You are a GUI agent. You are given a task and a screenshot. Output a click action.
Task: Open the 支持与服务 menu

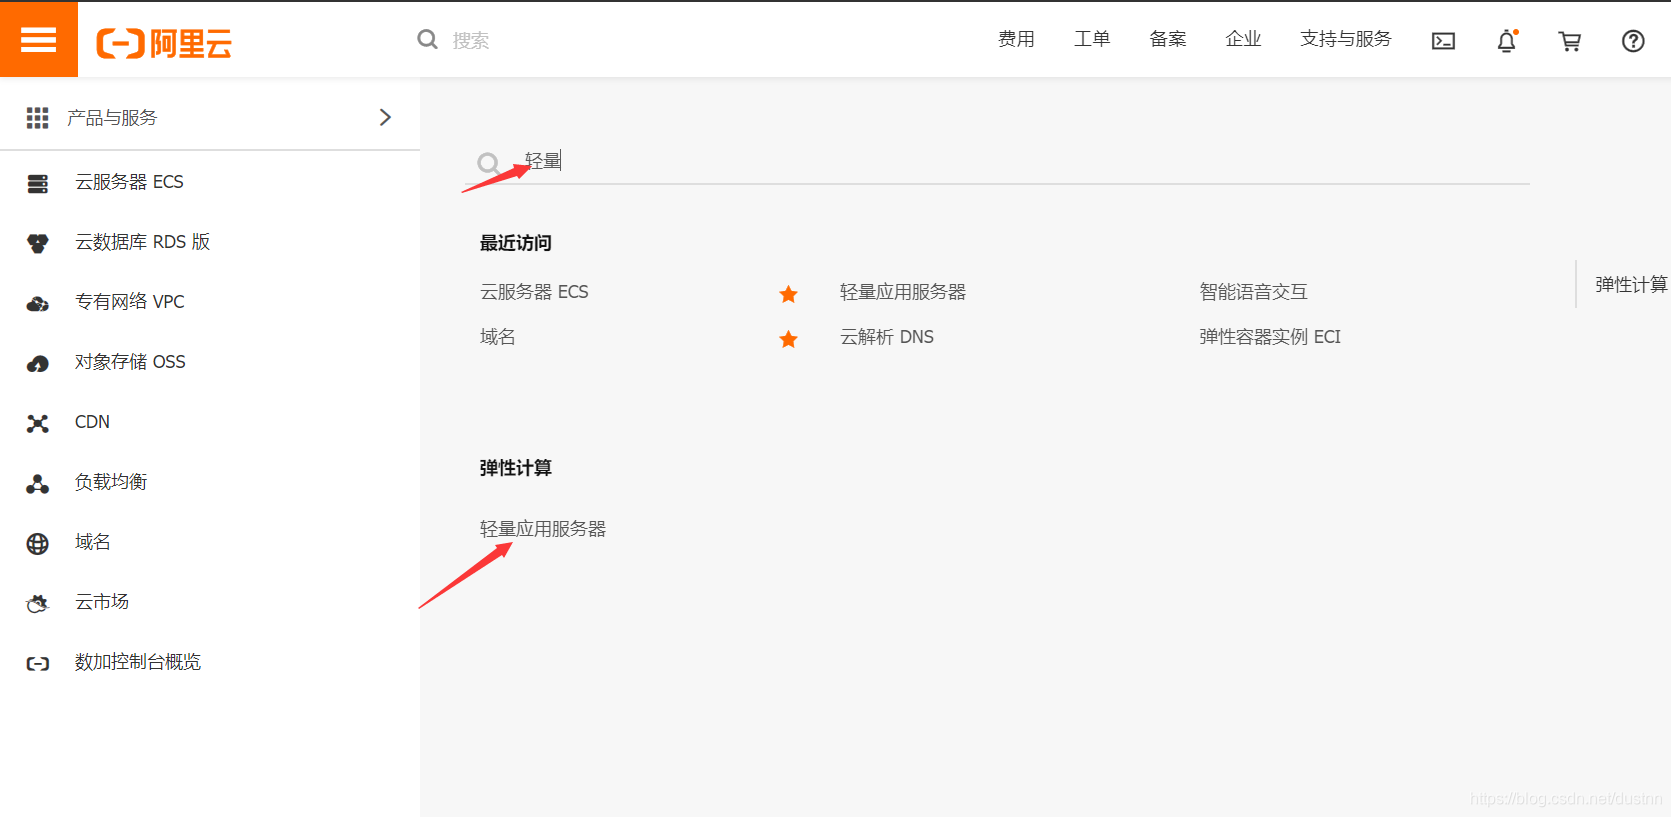point(1345,39)
